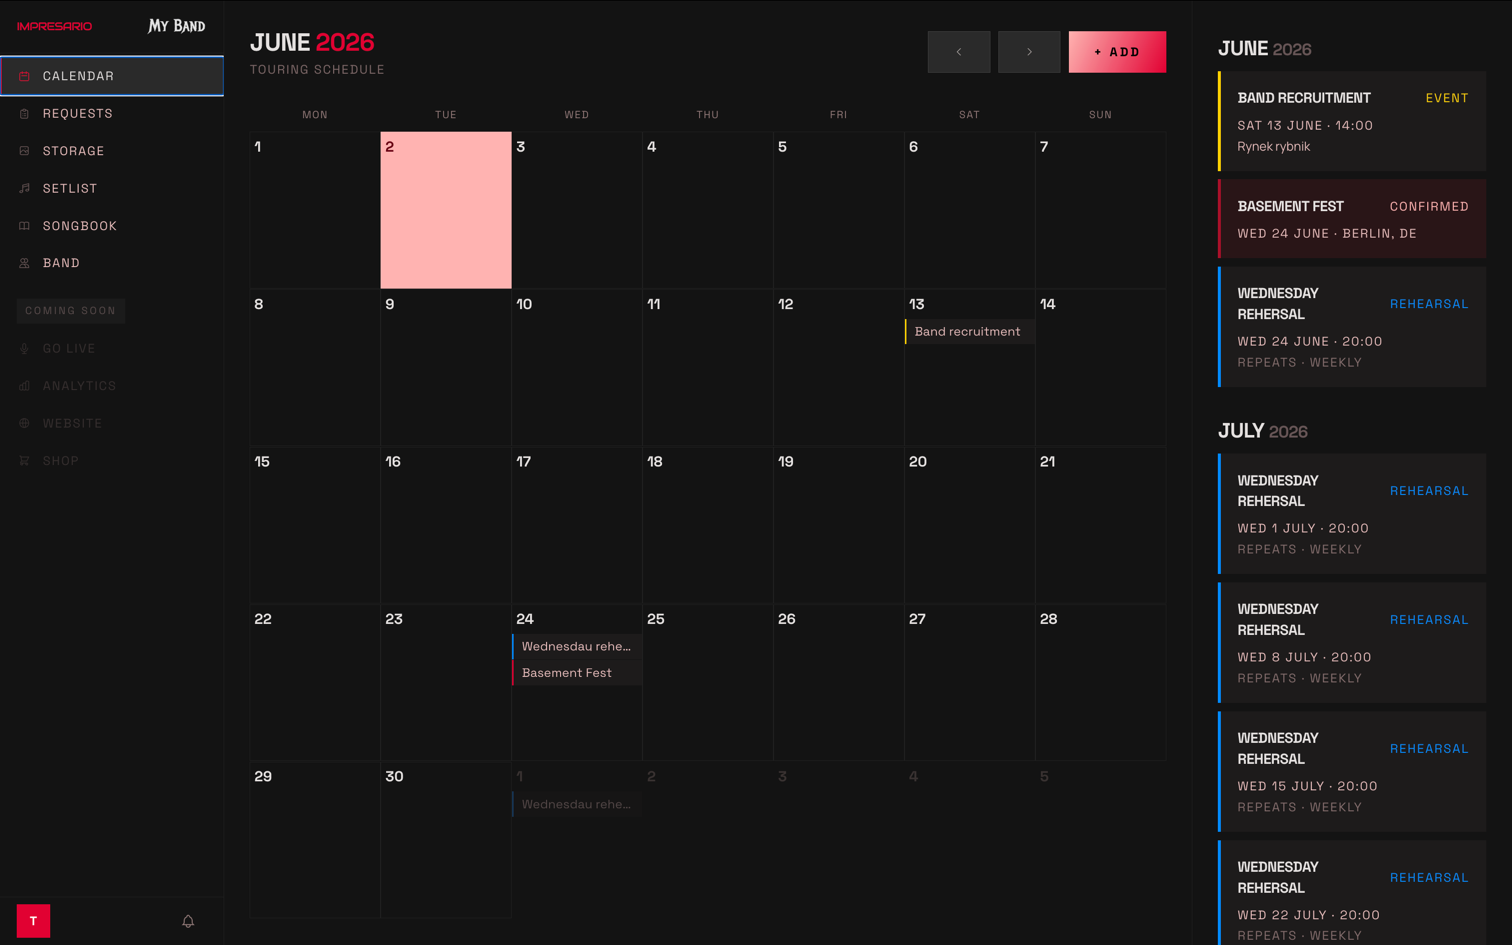The height and width of the screenshot is (945, 1512).
Task: Click the COMING SOON label
Action: click(x=71, y=311)
